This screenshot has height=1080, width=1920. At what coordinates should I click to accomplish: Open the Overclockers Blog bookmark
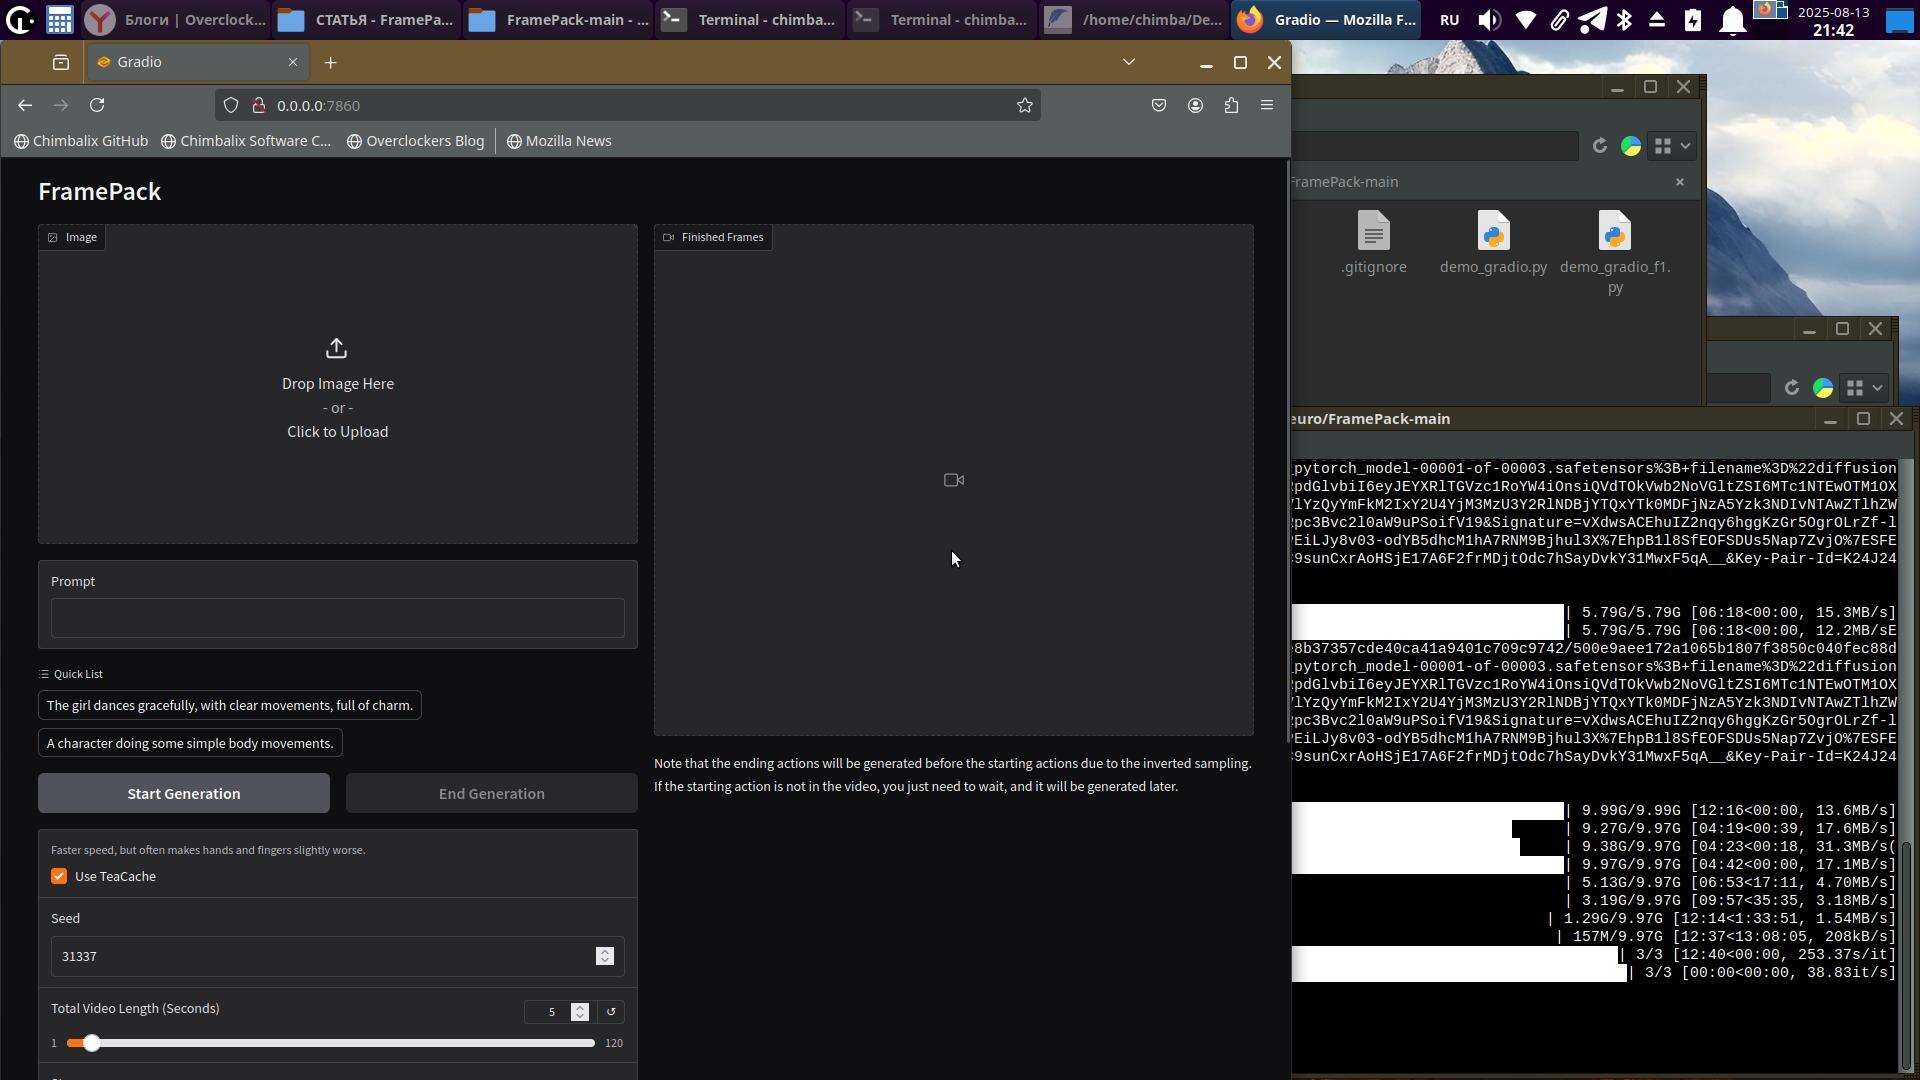point(415,141)
